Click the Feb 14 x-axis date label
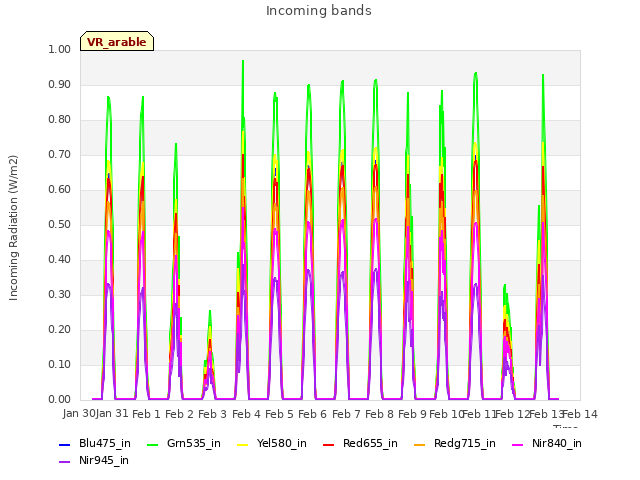 (580, 414)
